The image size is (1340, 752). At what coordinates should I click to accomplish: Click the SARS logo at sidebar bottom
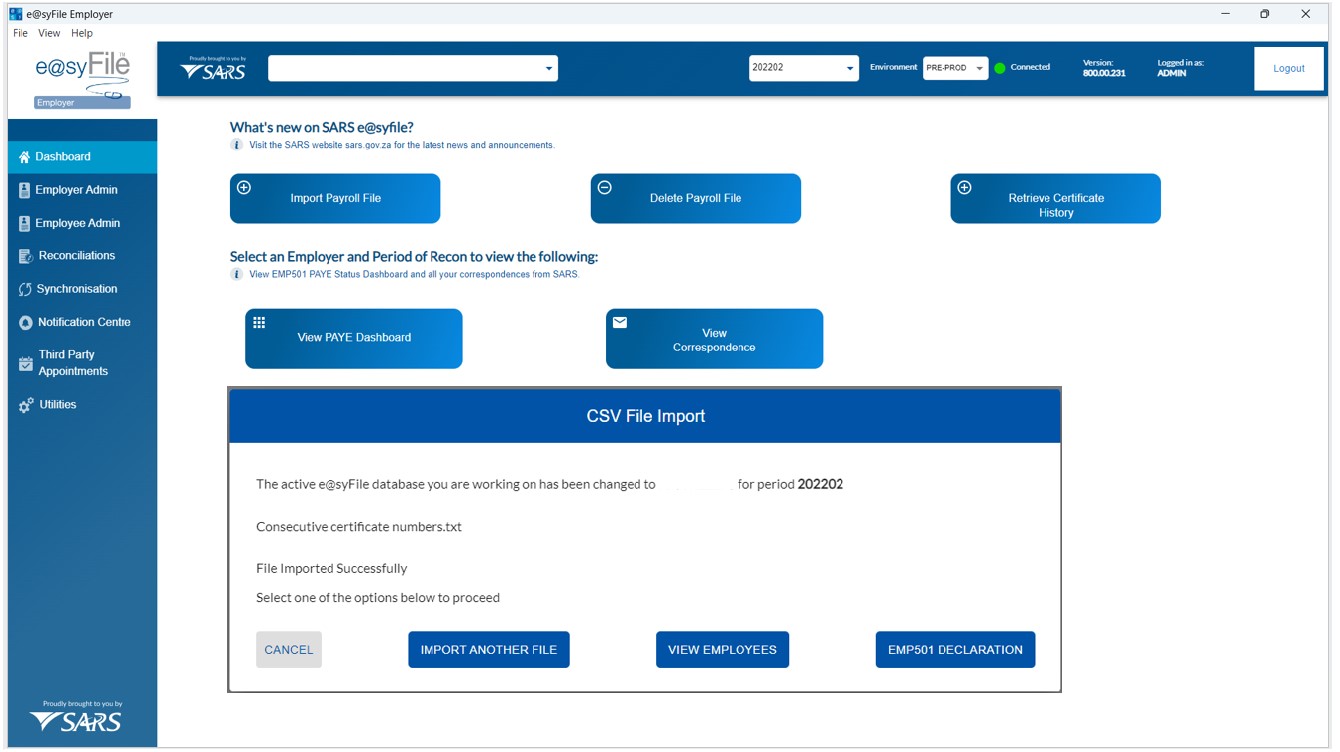click(76, 717)
